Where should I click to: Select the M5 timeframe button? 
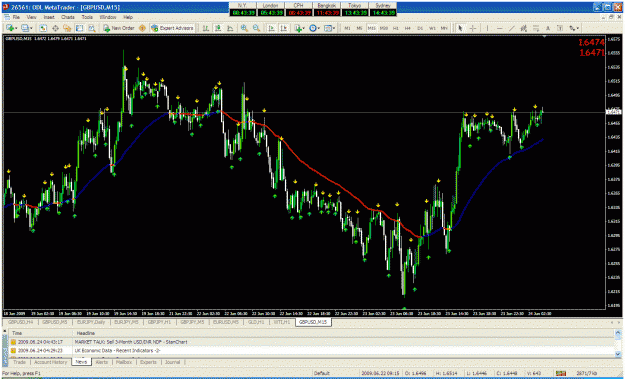pyautogui.click(x=360, y=28)
